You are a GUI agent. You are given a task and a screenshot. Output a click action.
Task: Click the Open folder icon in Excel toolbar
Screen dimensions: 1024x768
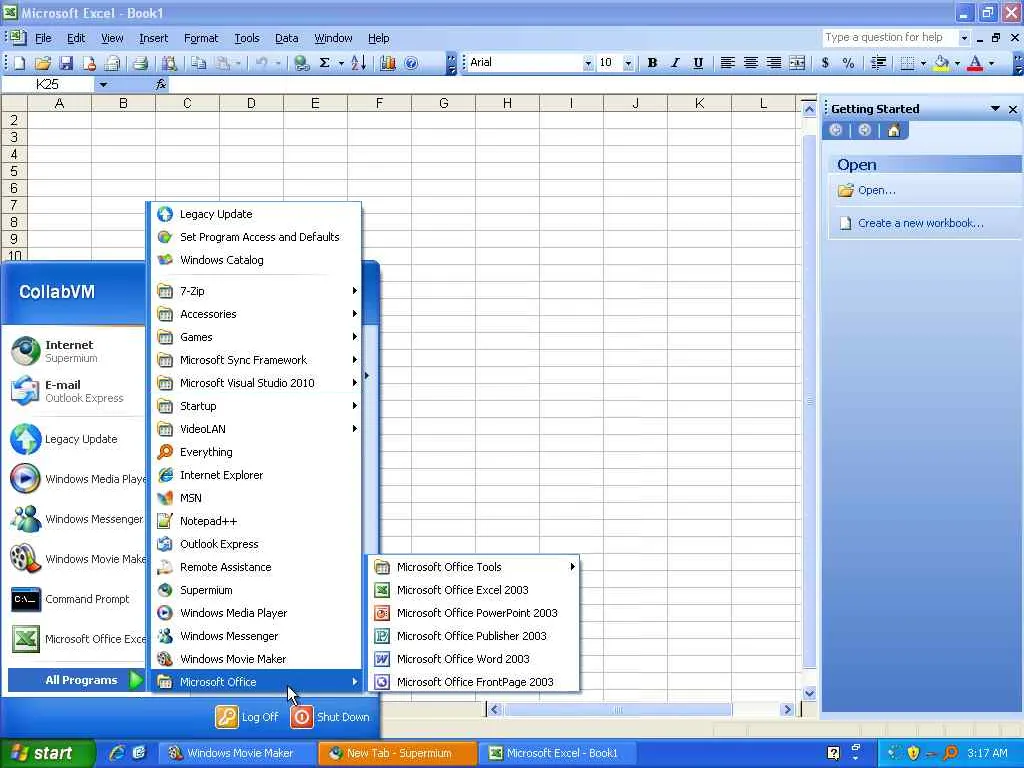coord(42,63)
